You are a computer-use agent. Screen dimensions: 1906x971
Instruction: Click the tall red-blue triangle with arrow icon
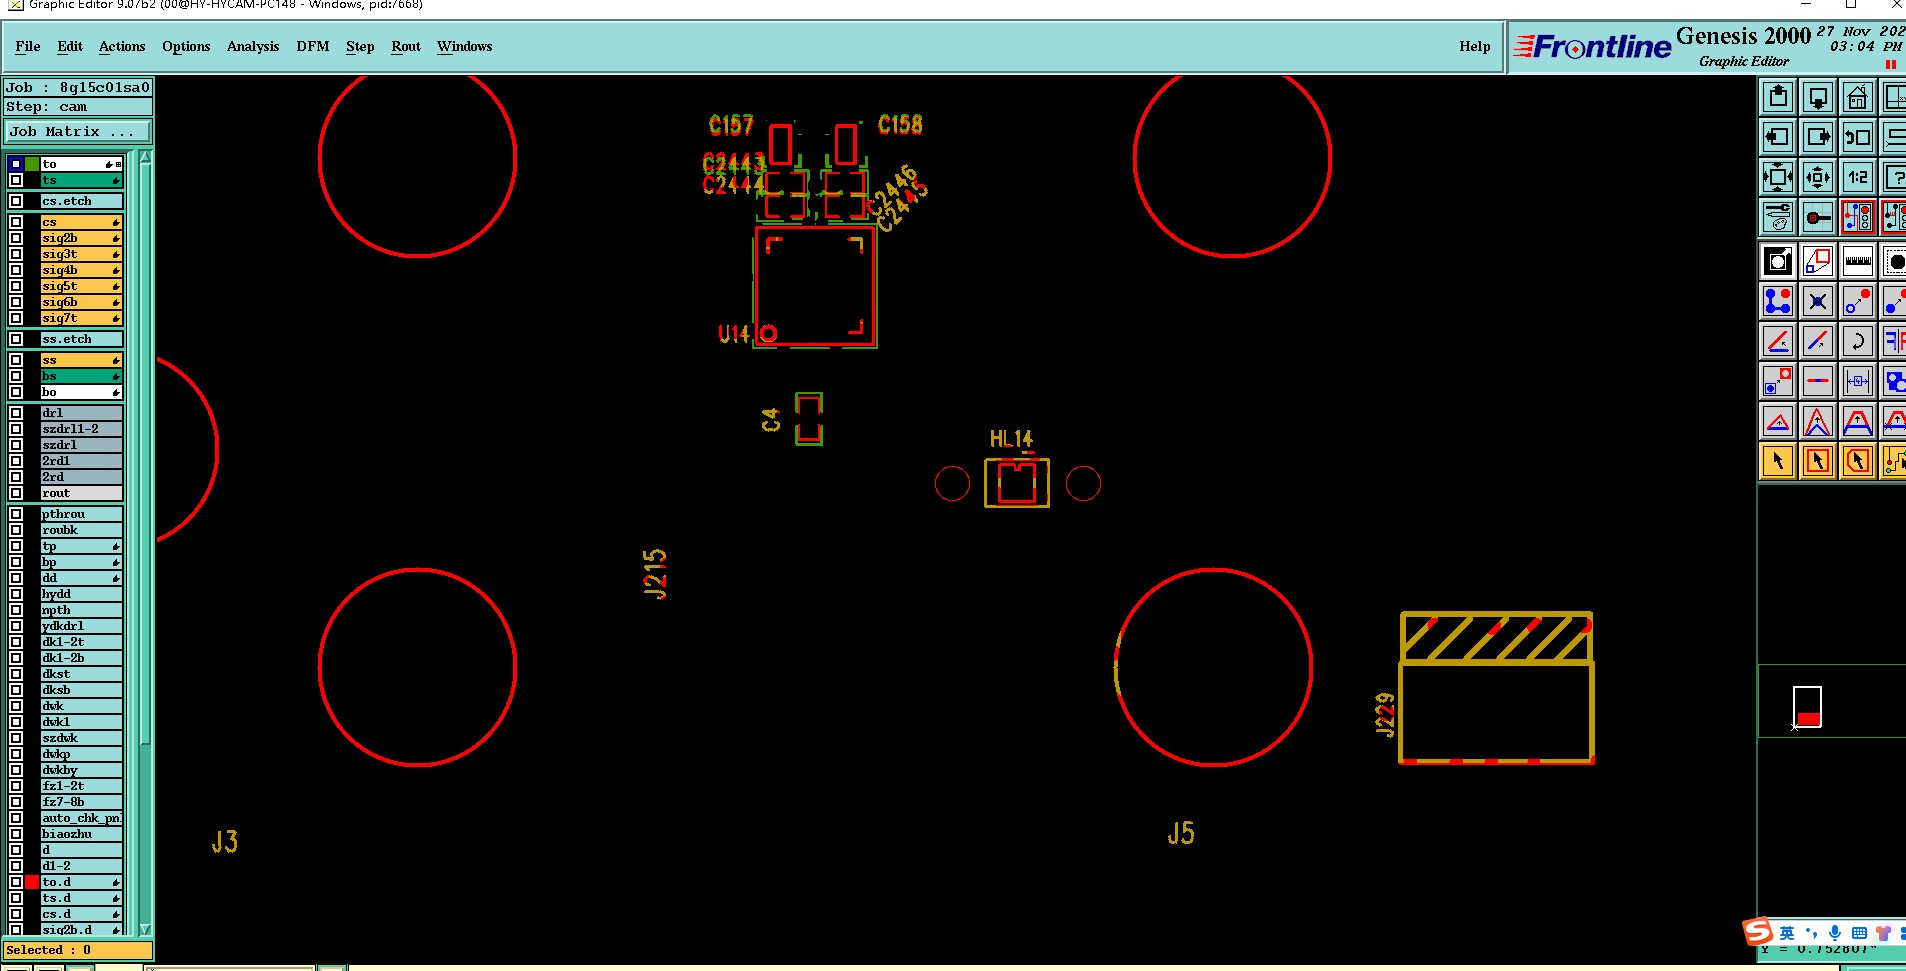(x=1818, y=421)
